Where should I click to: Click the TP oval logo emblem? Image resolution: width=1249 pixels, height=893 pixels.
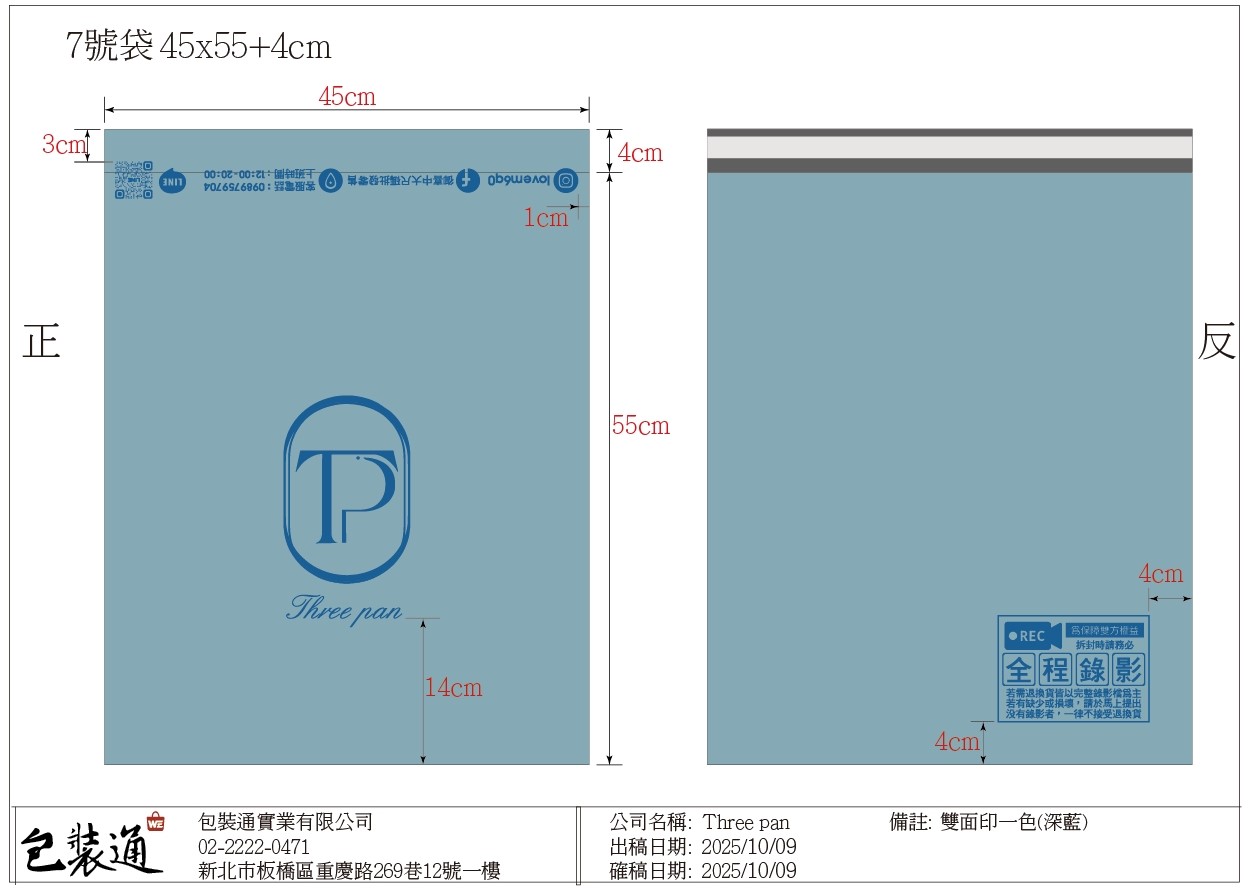(346, 489)
